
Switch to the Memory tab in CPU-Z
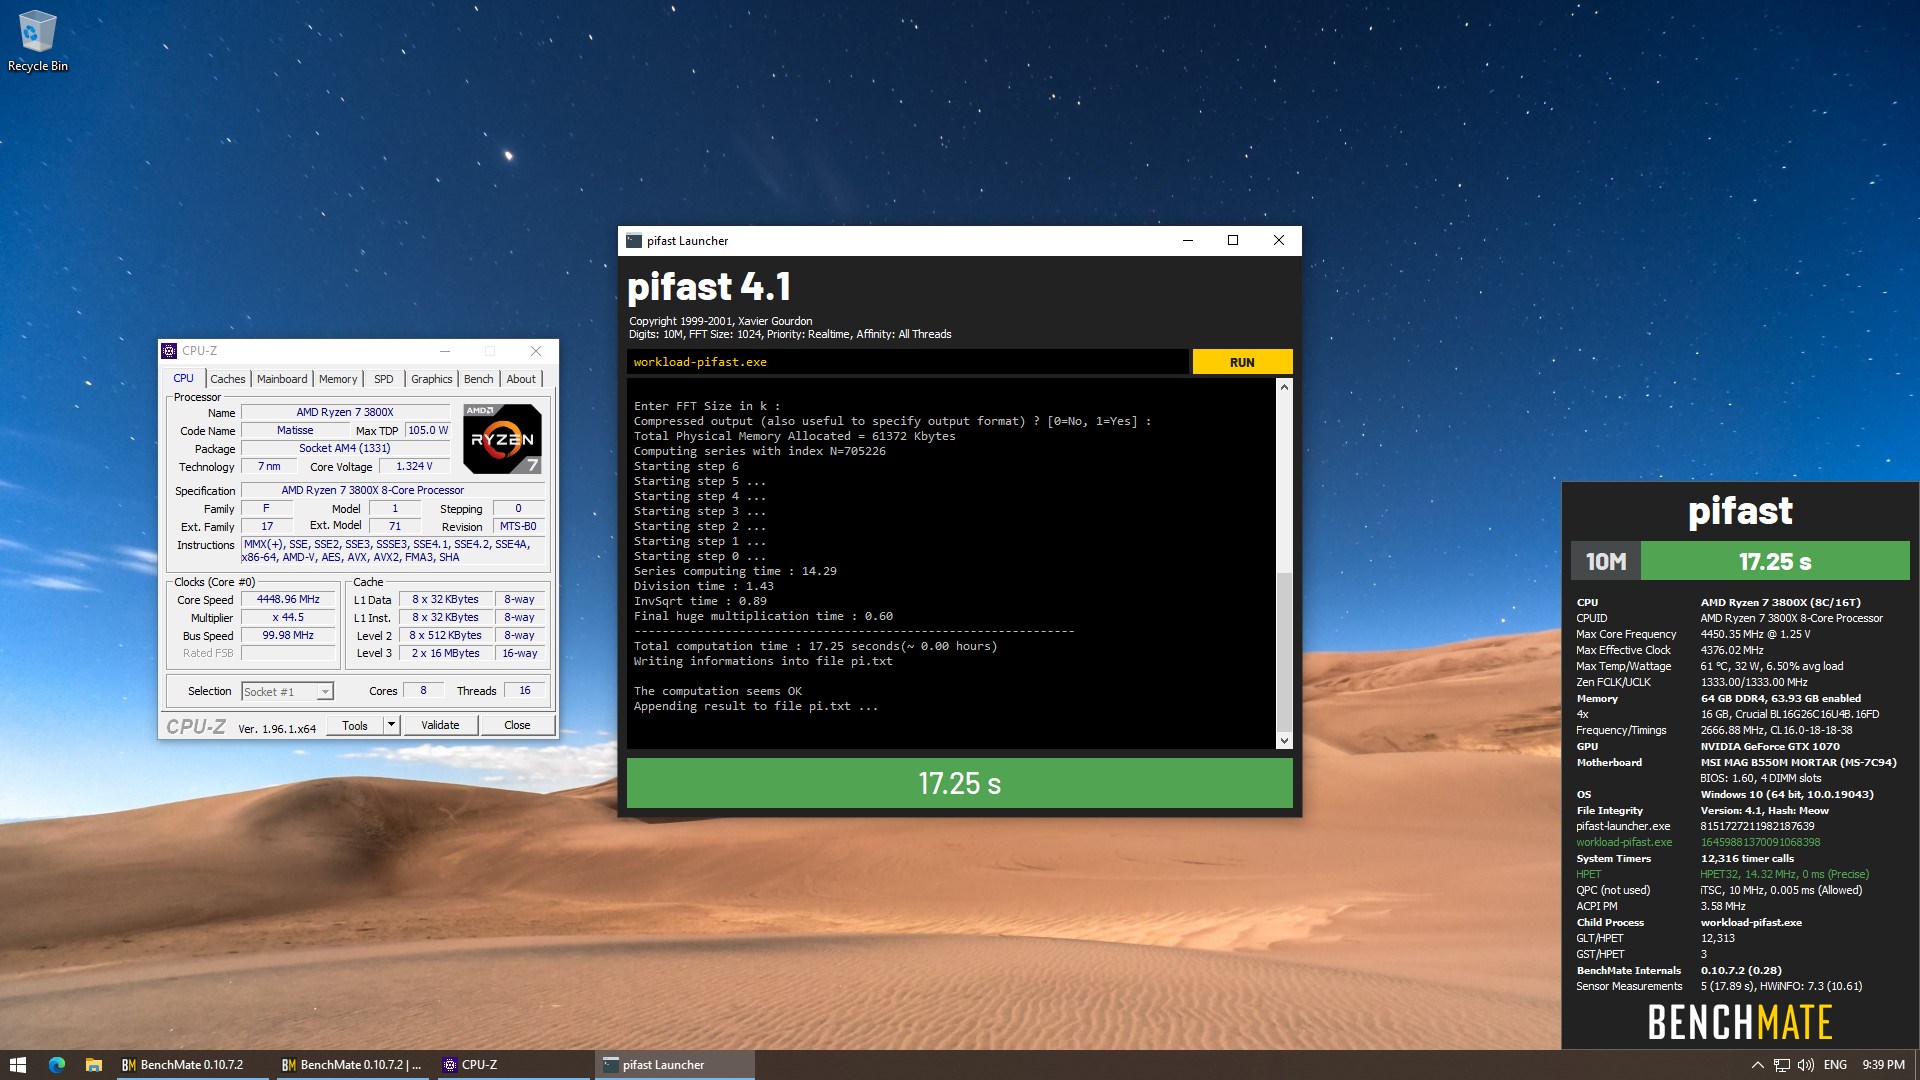(338, 379)
